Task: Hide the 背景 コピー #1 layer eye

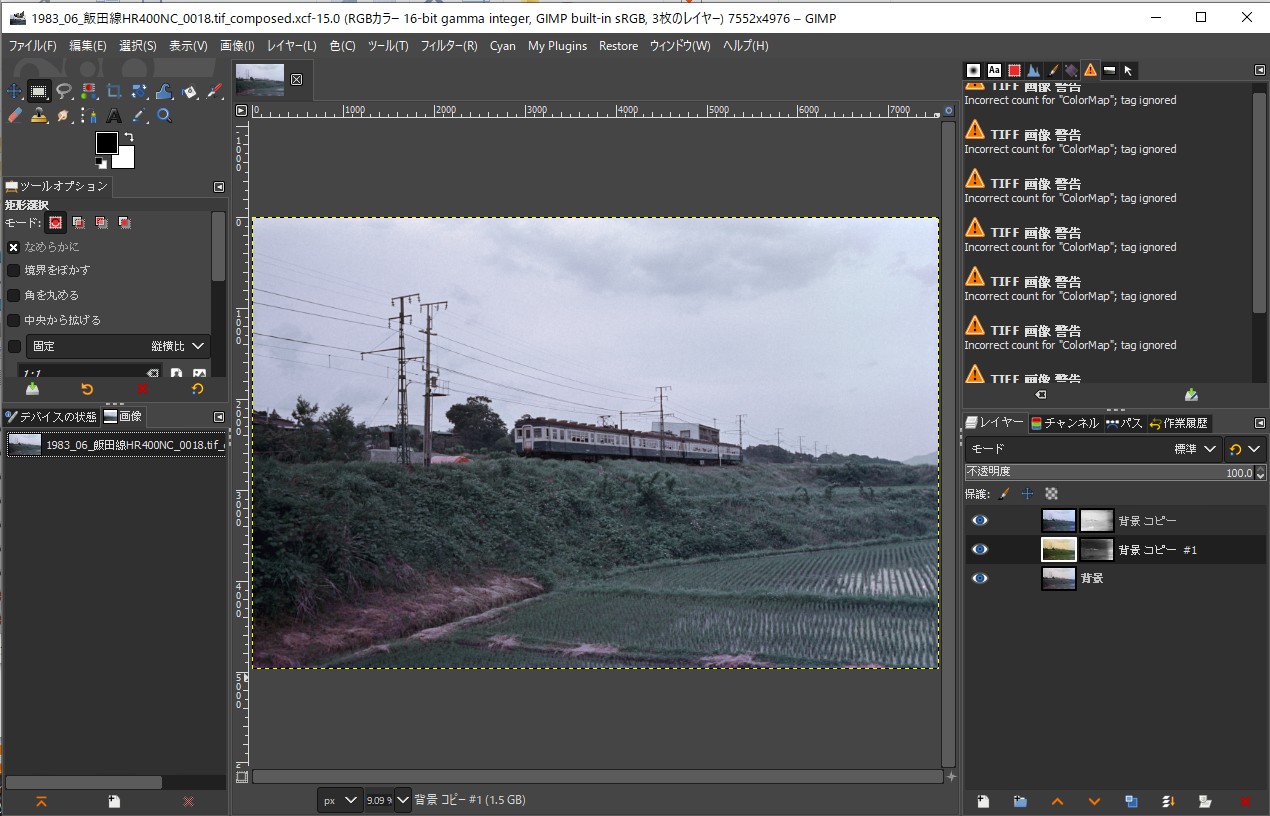Action: tap(980, 549)
